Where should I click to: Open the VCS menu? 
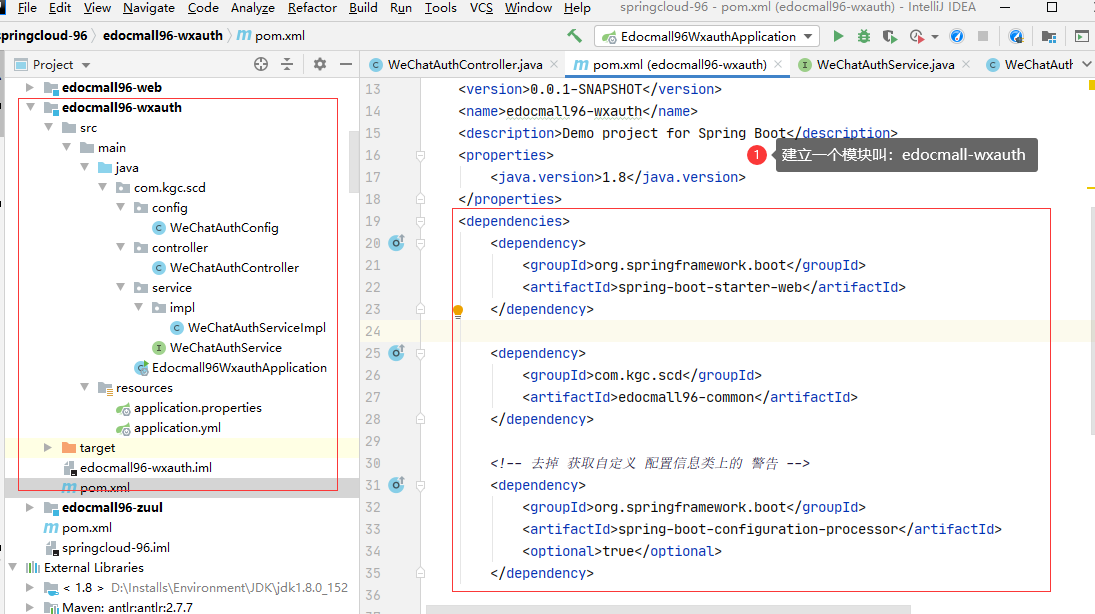tap(481, 8)
